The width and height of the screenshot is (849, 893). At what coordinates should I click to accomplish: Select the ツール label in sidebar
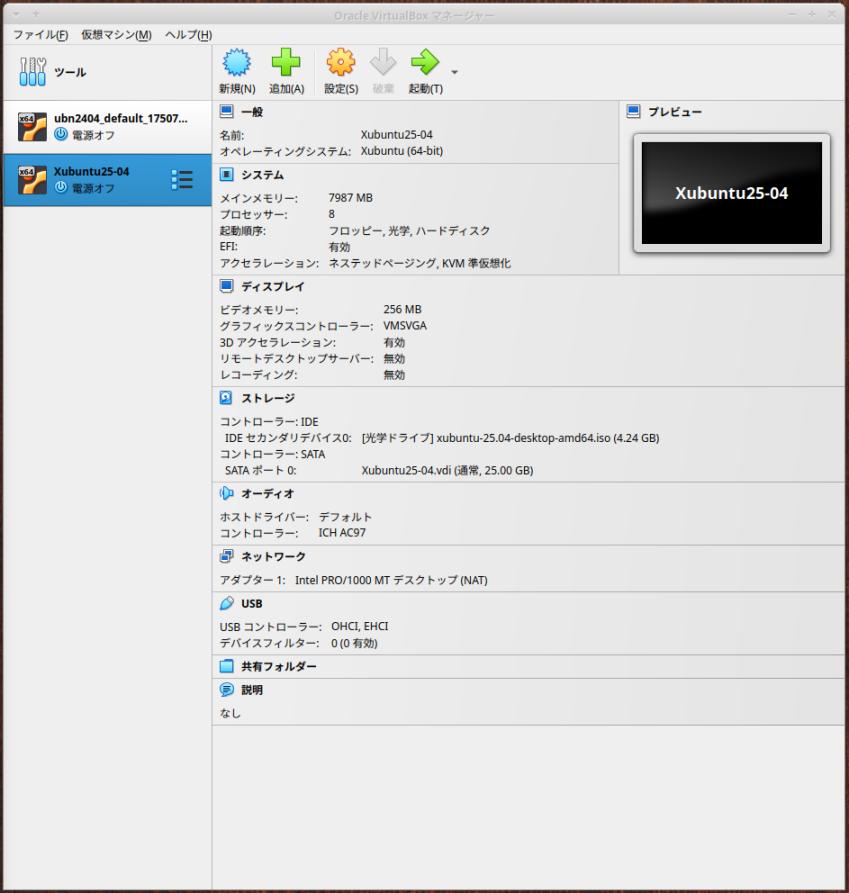coord(70,72)
